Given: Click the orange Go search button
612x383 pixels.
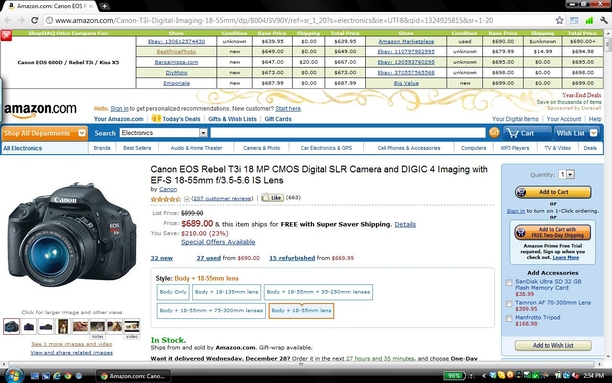Looking at the screenshot, I should [494, 133].
